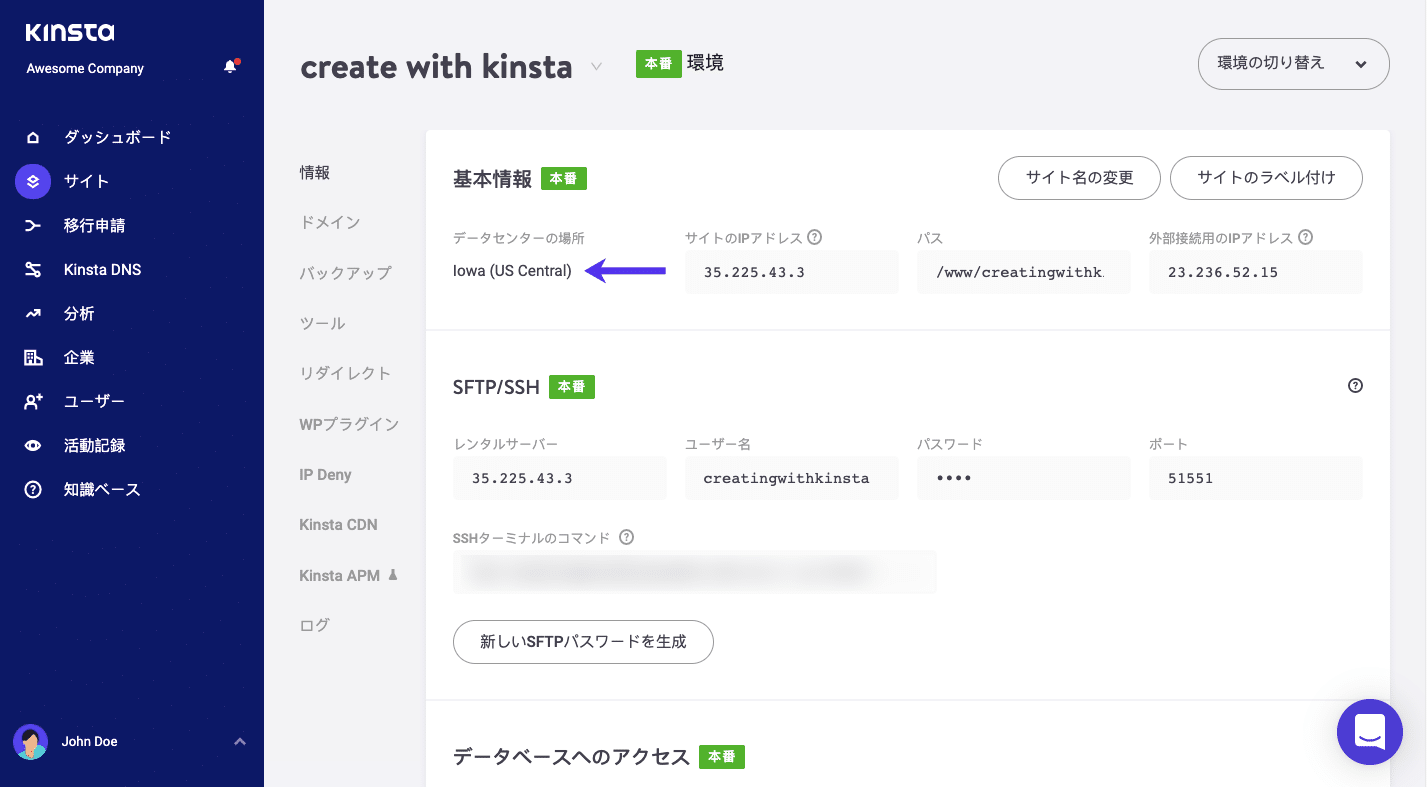This screenshot has width=1427, height=787.
Task: Collapse the John Doe account menu
Action: pos(239,741)
